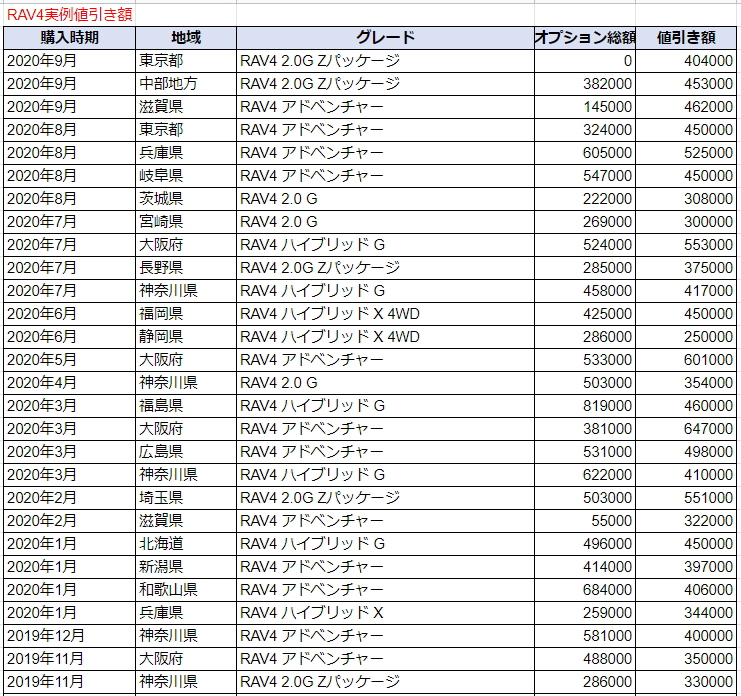Select discount value 300000
The width and height of the screenshot is (741, 696).
pyautogui.click(x=686, y=222)
